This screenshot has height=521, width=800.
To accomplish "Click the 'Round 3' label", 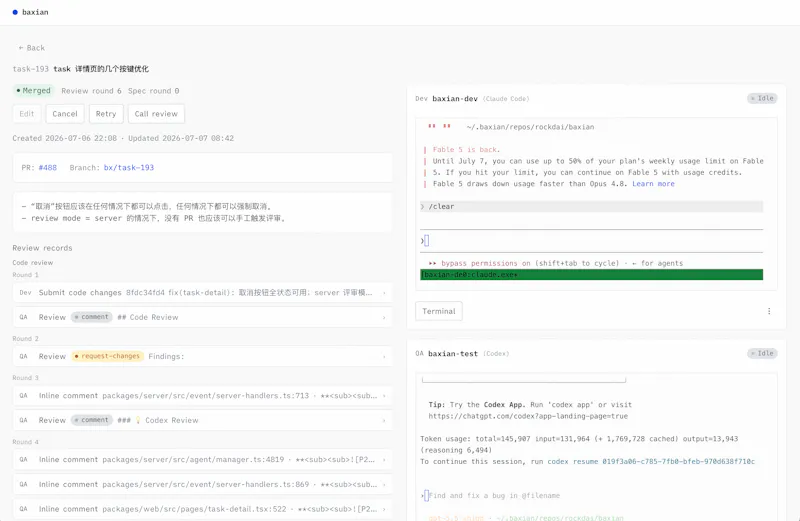I will (26, 378).
